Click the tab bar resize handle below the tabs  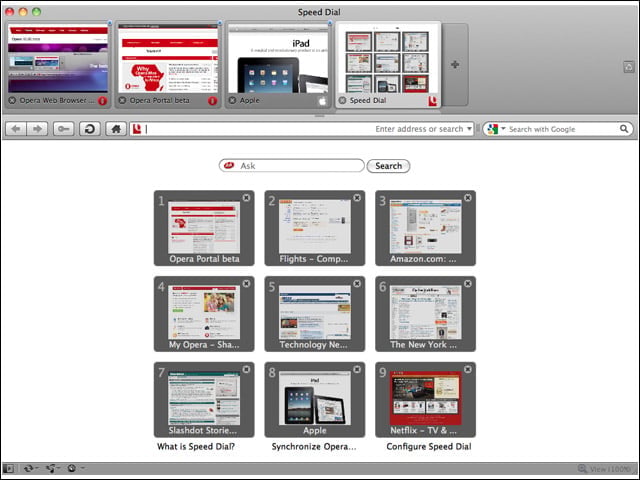point(320,116)
